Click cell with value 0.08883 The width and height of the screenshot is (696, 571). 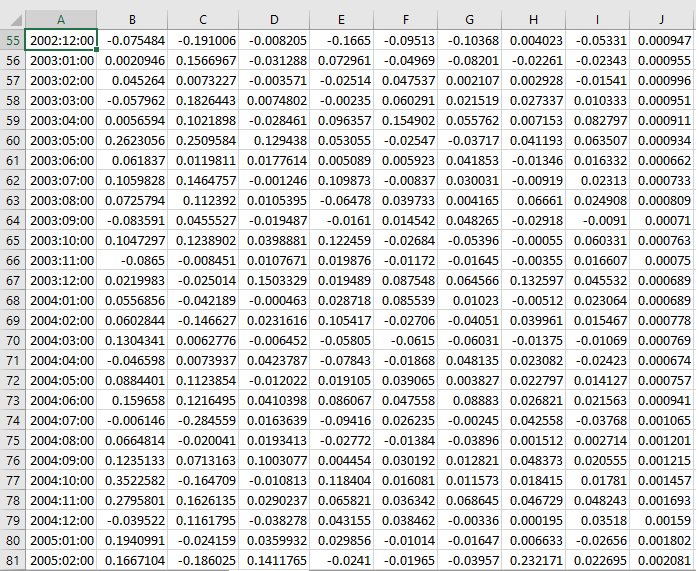pyautogui.click(x=469, y=400)
